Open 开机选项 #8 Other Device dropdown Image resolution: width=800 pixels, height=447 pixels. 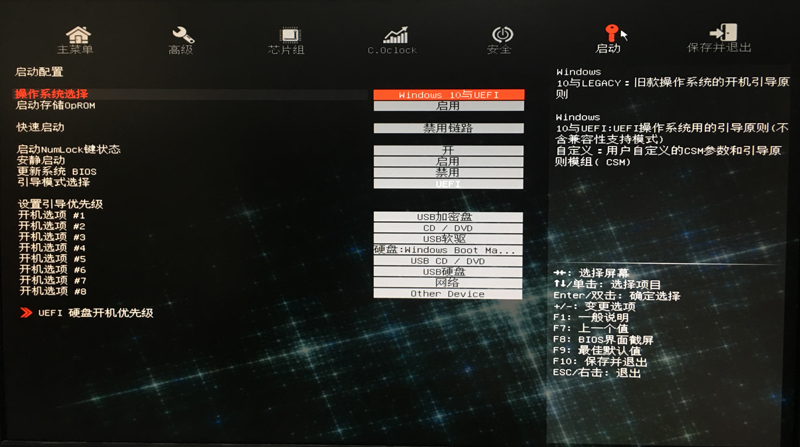(448, 294)
